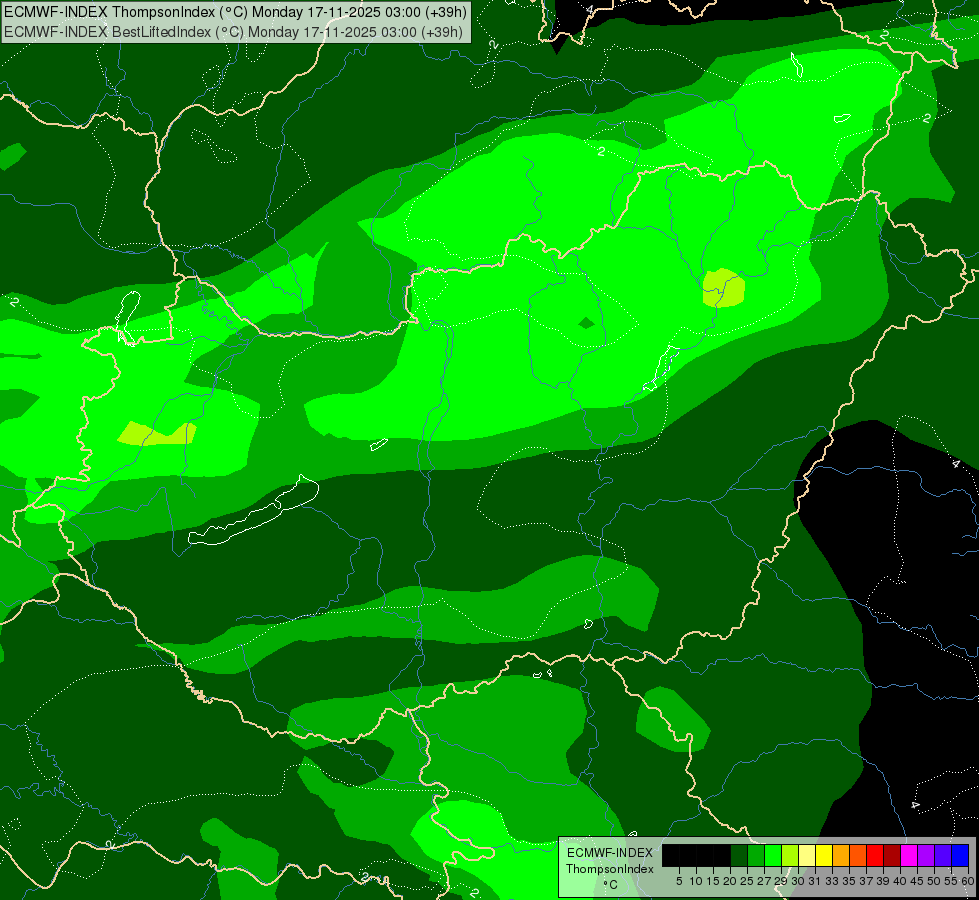979x900 pixels.
Task: Click the medium green 25–27 legend swatch
Action: pyautogui.click(x=756, y=856)
